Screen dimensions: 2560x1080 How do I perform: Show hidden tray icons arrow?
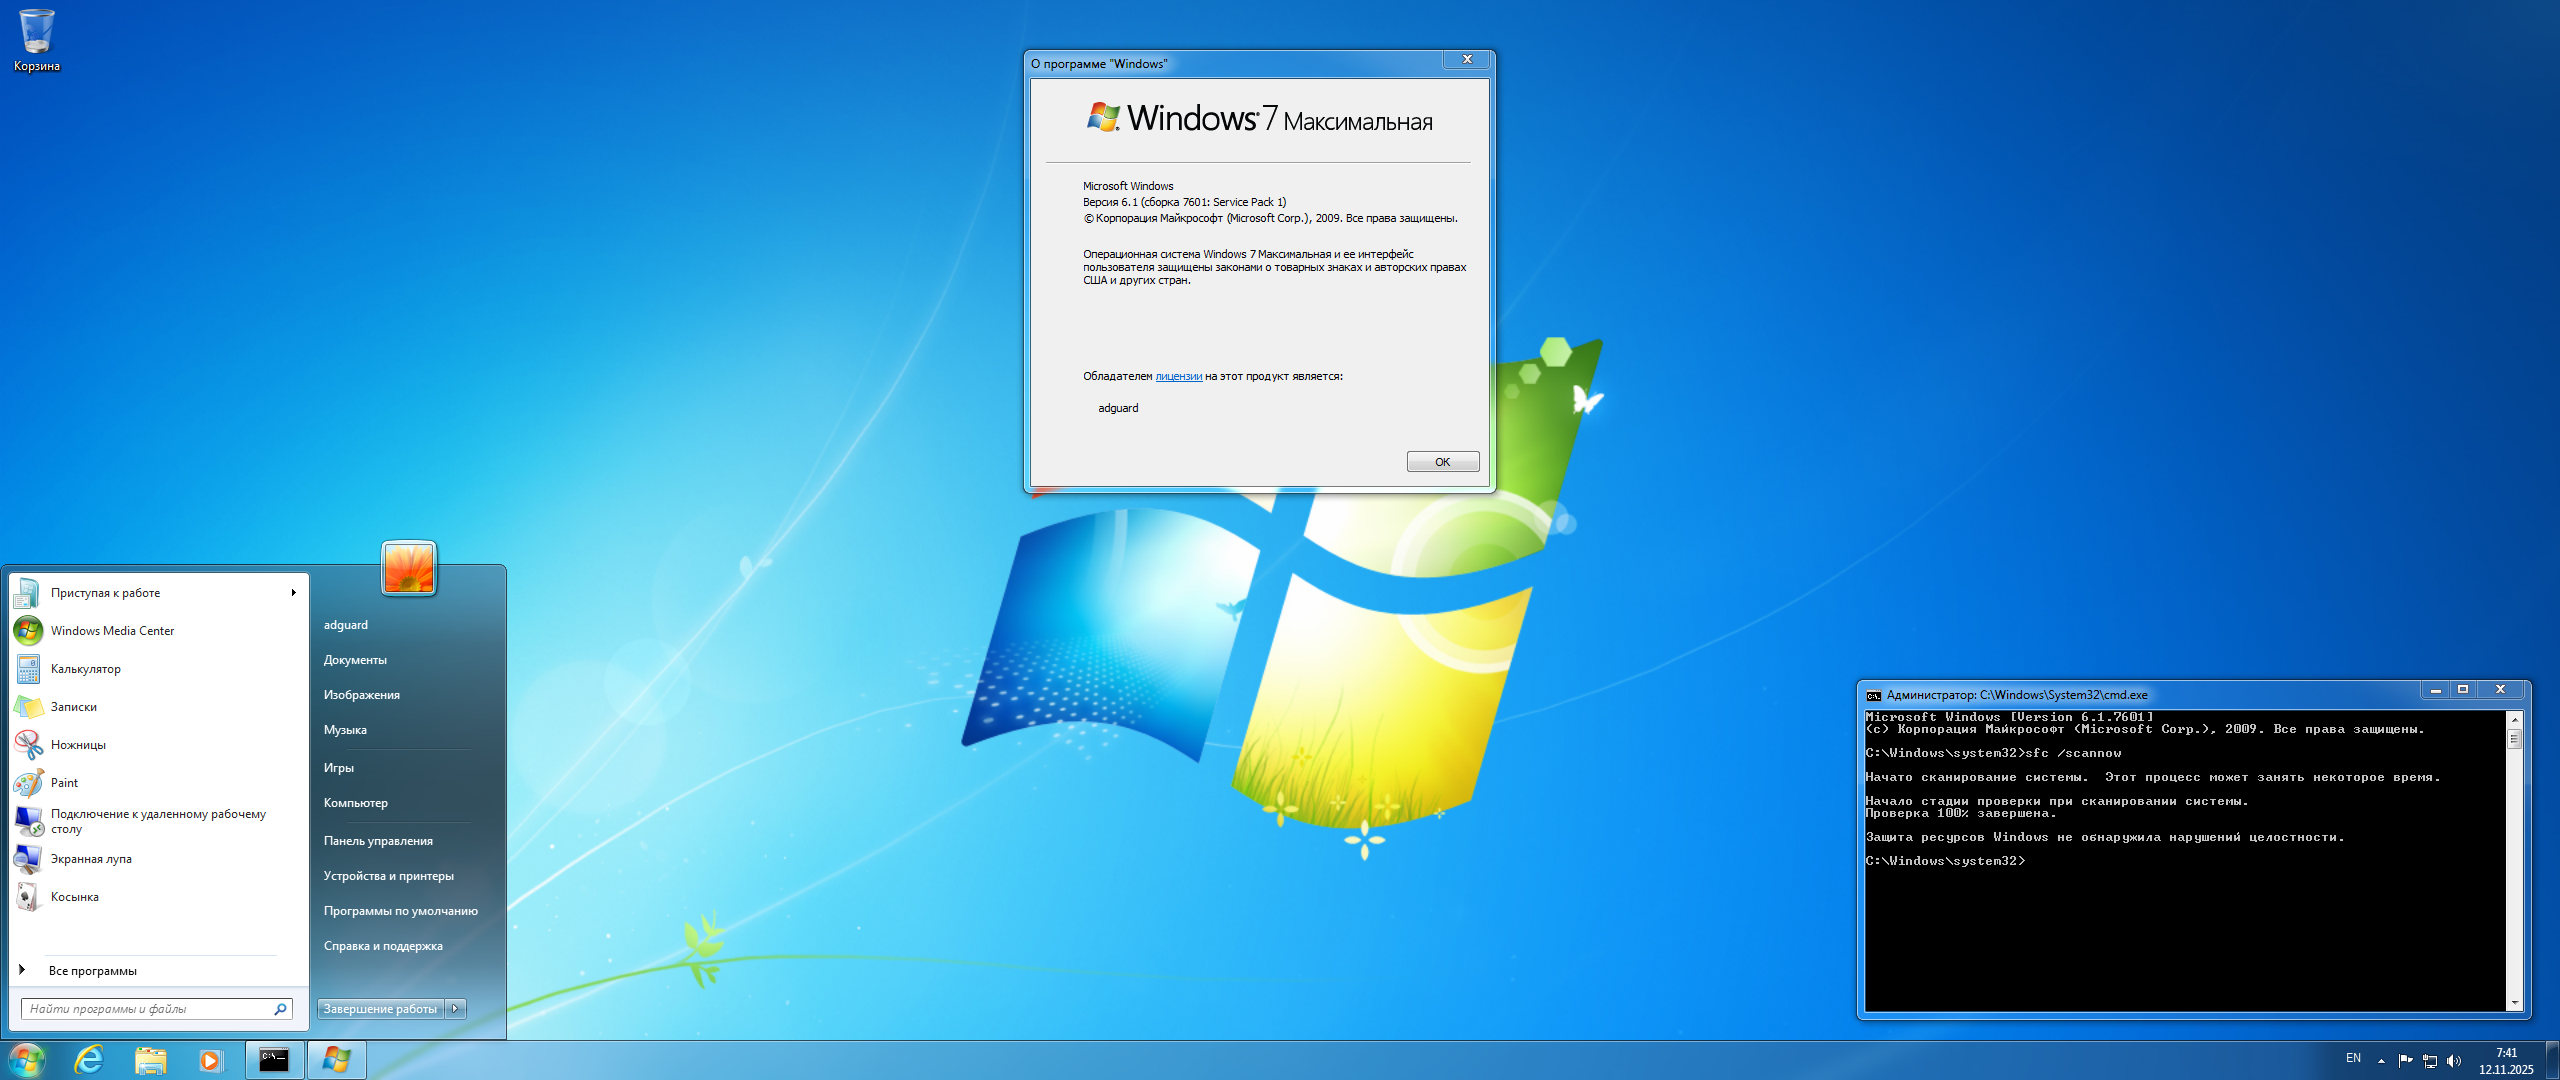2381,1061
